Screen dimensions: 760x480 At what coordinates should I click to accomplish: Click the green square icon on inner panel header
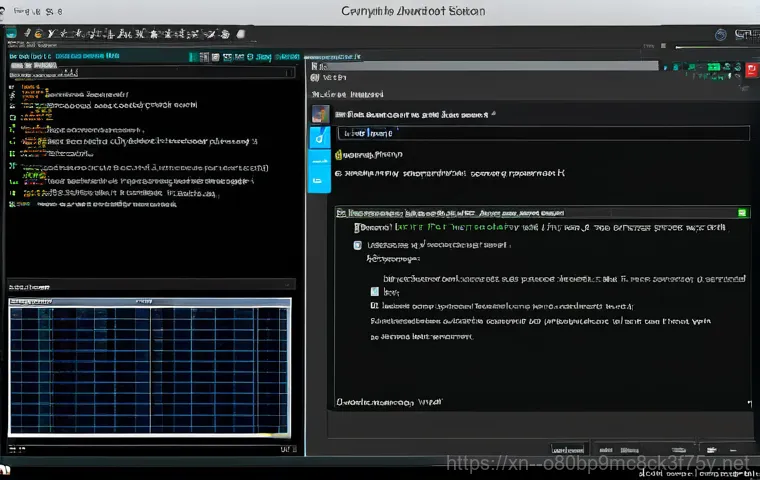[x=741, y=213]
